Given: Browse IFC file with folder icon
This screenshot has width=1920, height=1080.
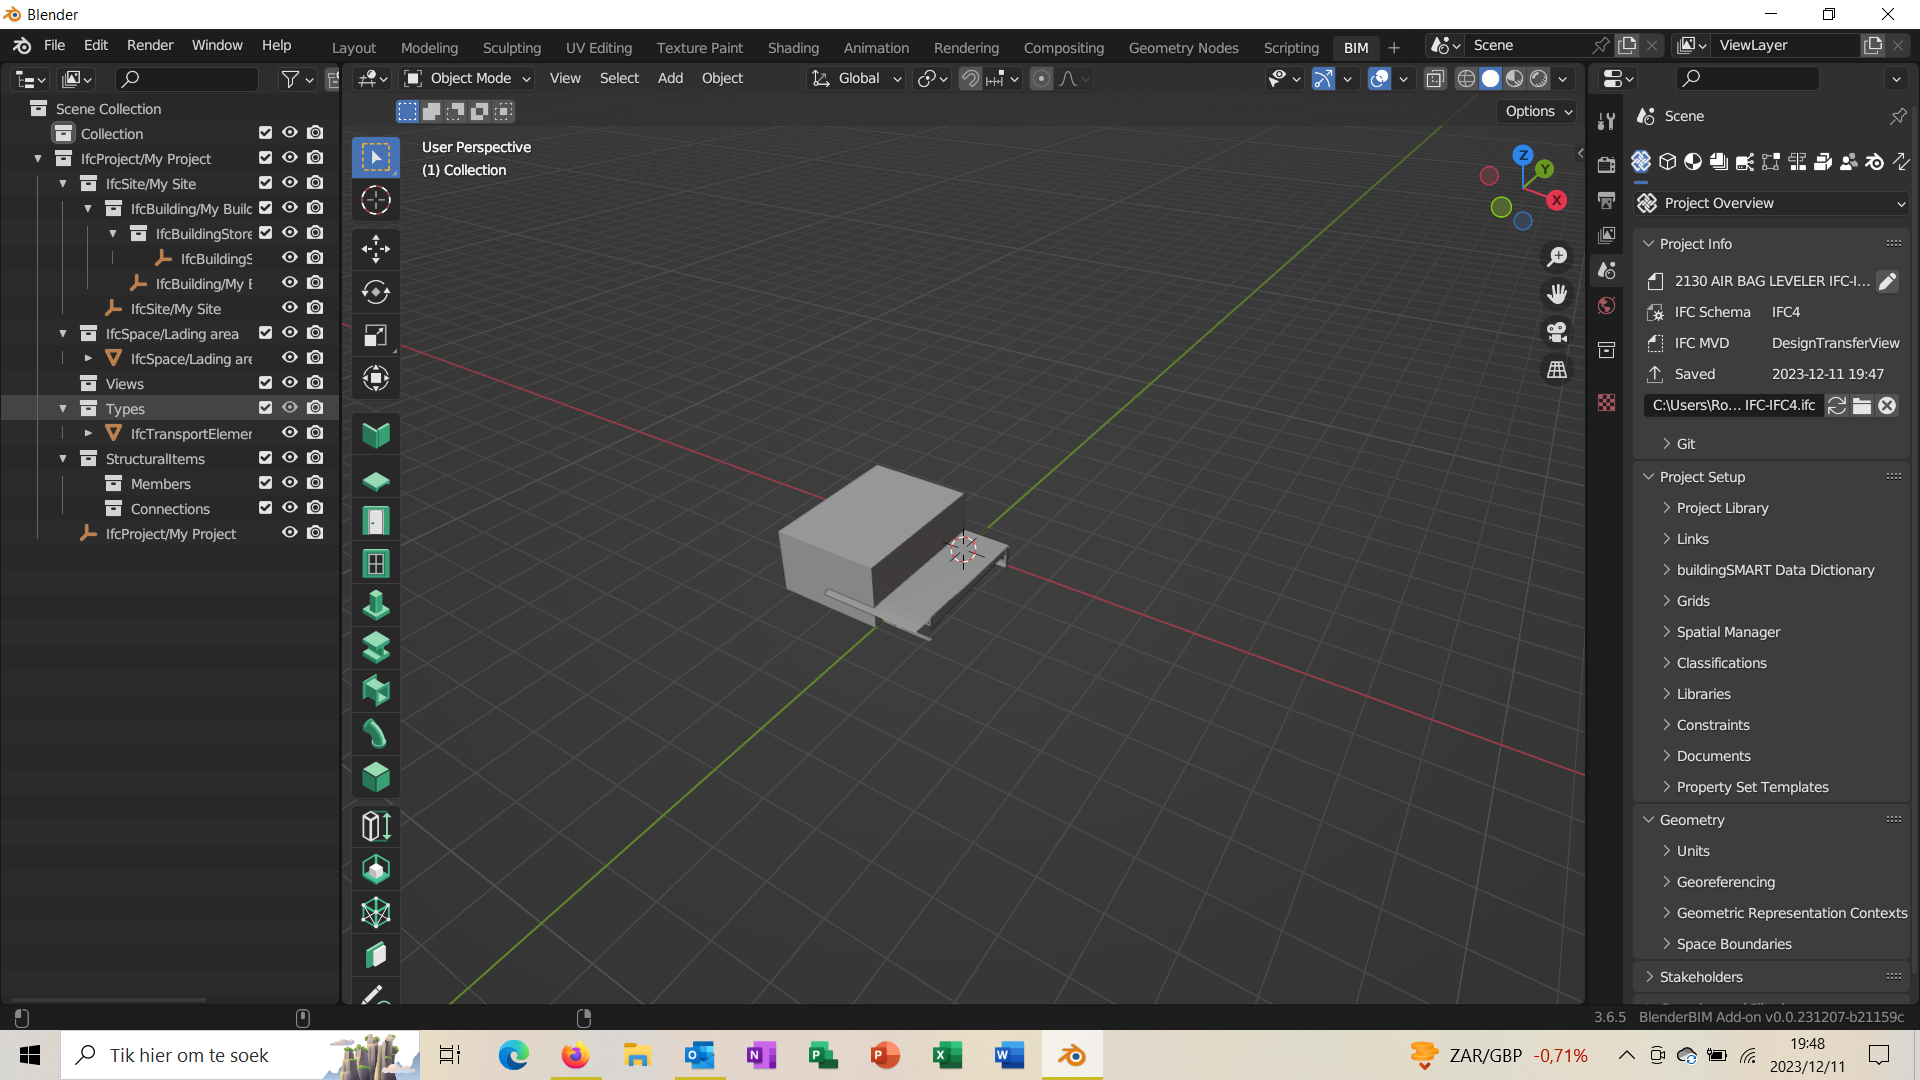Looking at the screenshot, I should click(1862, 405).
